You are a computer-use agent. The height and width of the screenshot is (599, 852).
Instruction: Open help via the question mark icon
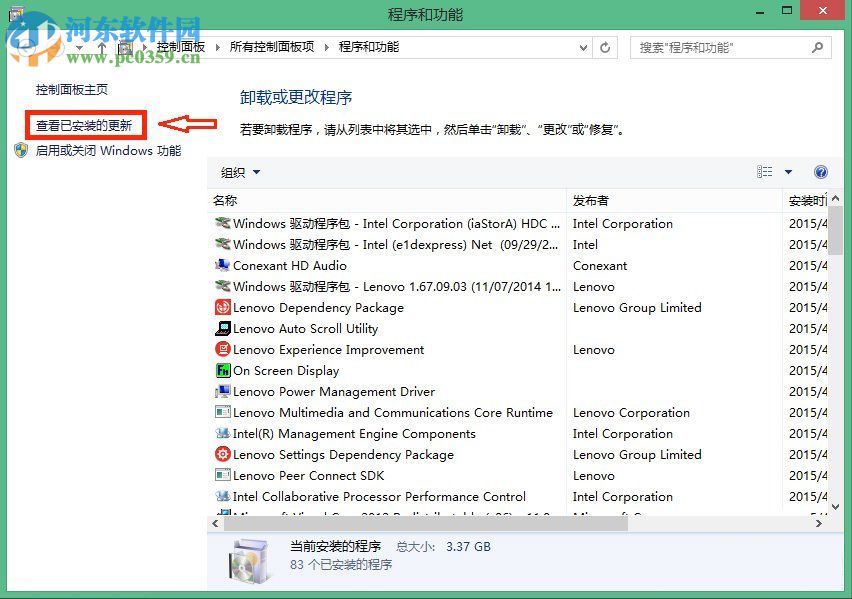click(821, 171)
